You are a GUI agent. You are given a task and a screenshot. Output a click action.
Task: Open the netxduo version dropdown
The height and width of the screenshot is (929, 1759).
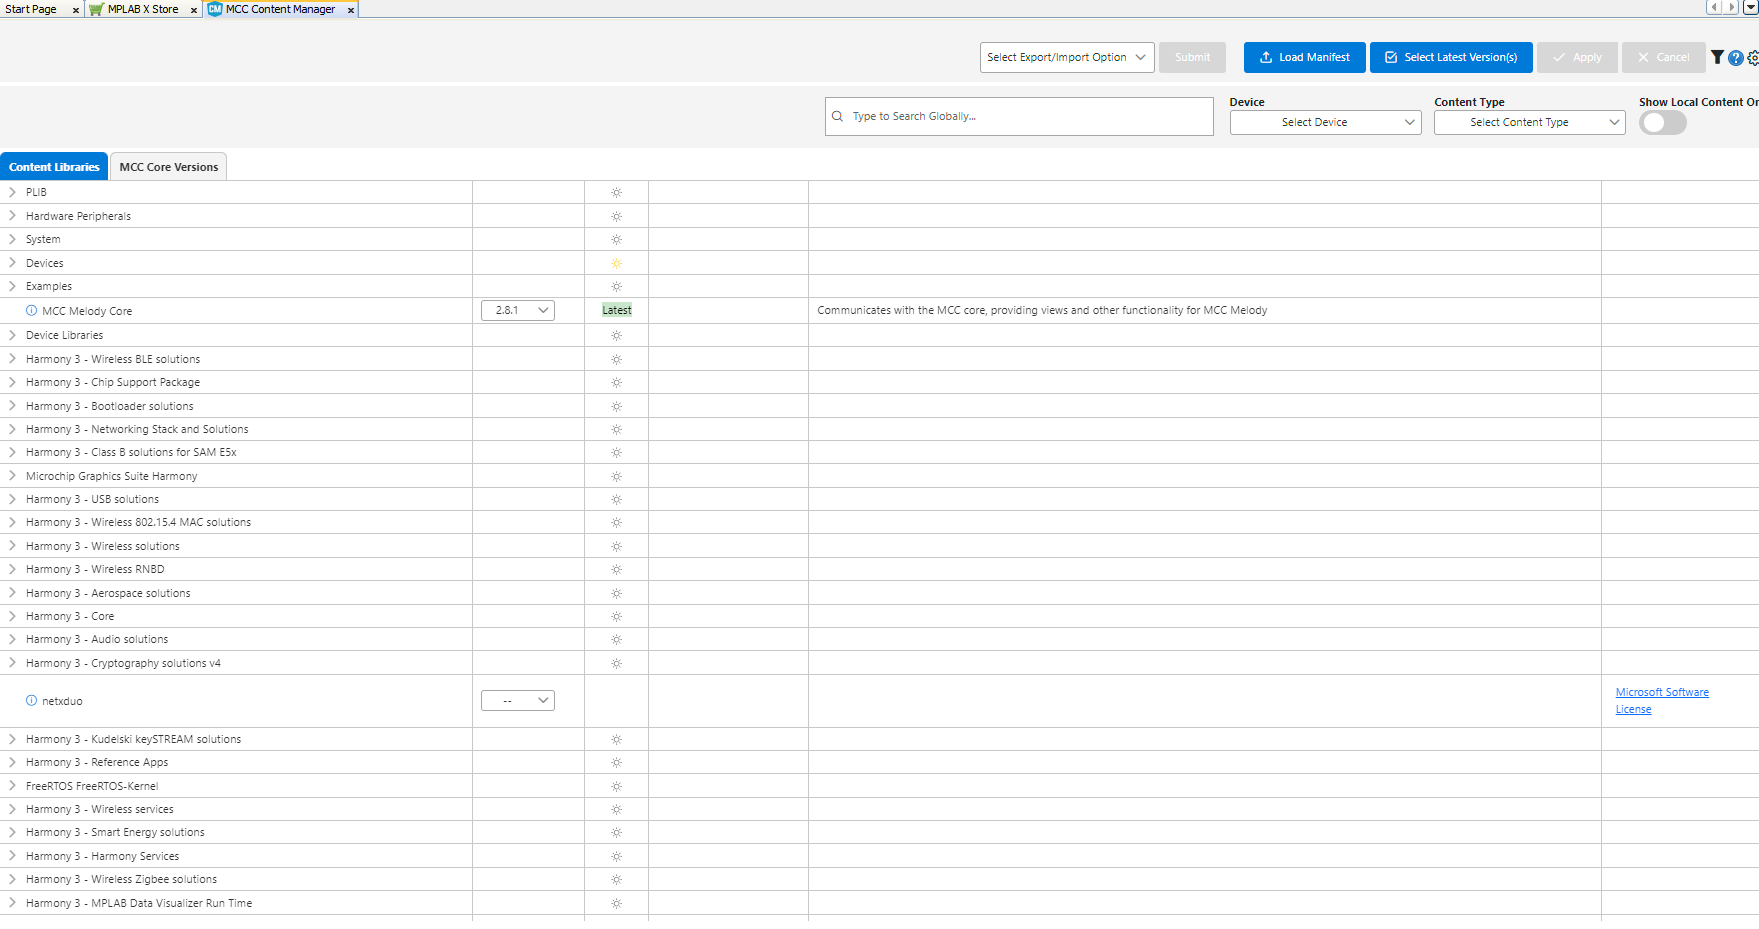(x=518, y=701)
